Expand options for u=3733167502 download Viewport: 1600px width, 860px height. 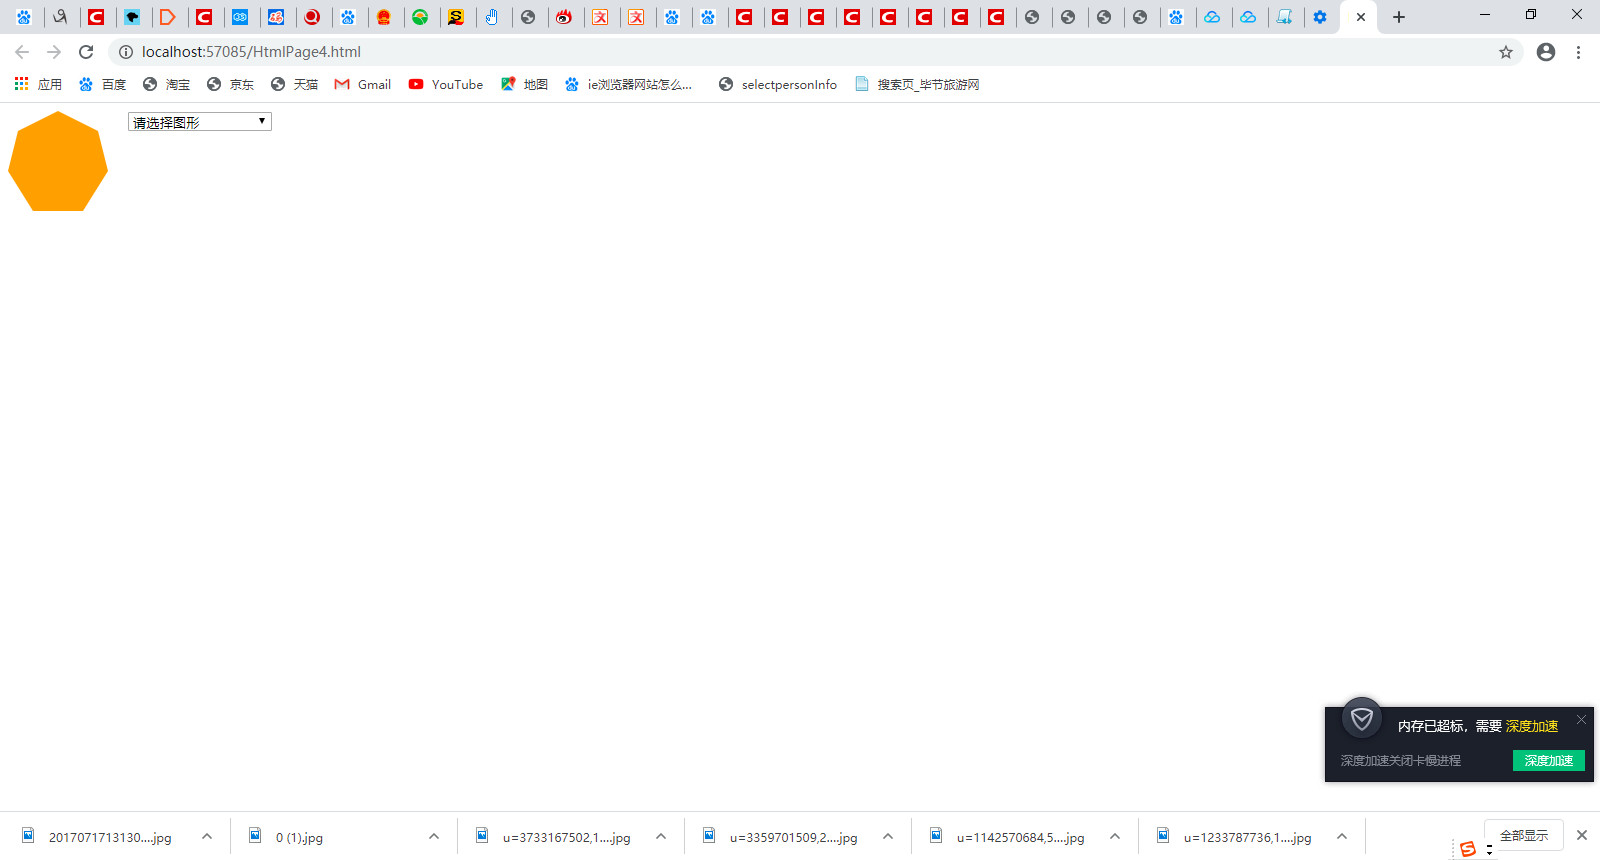coord(661,837)
